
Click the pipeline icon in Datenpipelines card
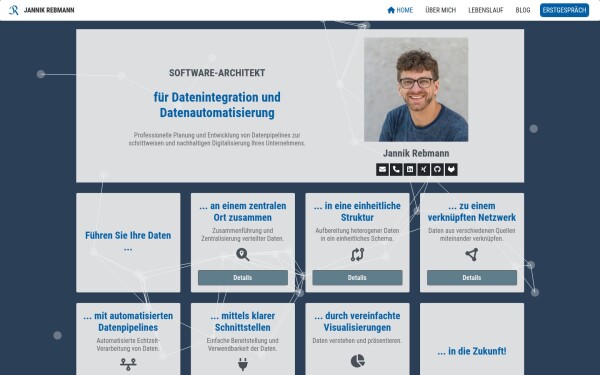[128, 364]
